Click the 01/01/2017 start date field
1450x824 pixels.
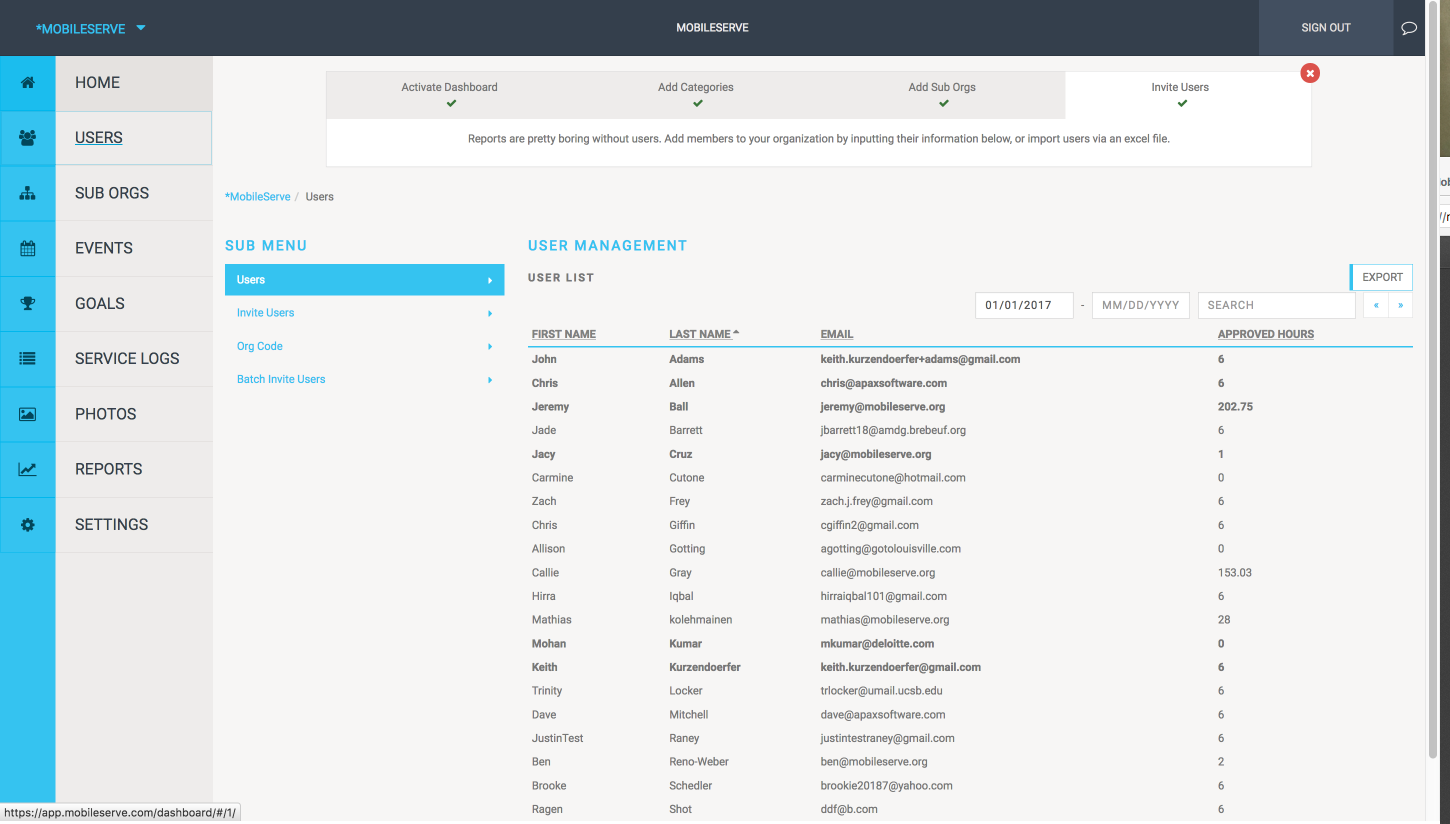coord(1024,305)
